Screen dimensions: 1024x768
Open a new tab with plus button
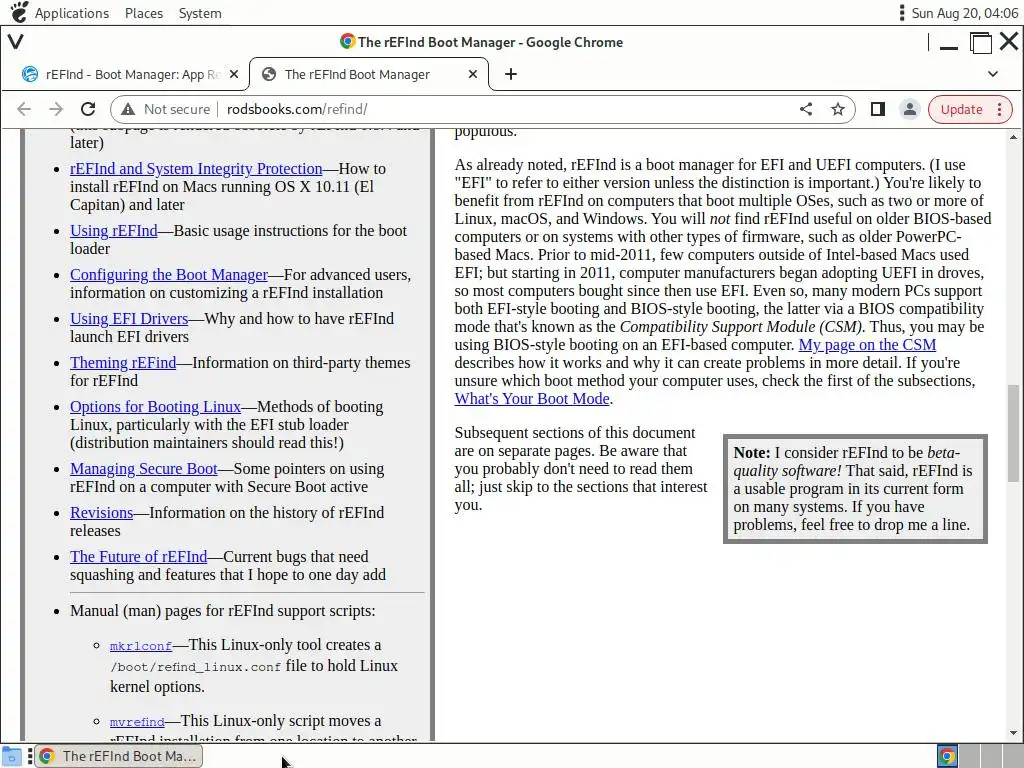[x=511, y=74]
